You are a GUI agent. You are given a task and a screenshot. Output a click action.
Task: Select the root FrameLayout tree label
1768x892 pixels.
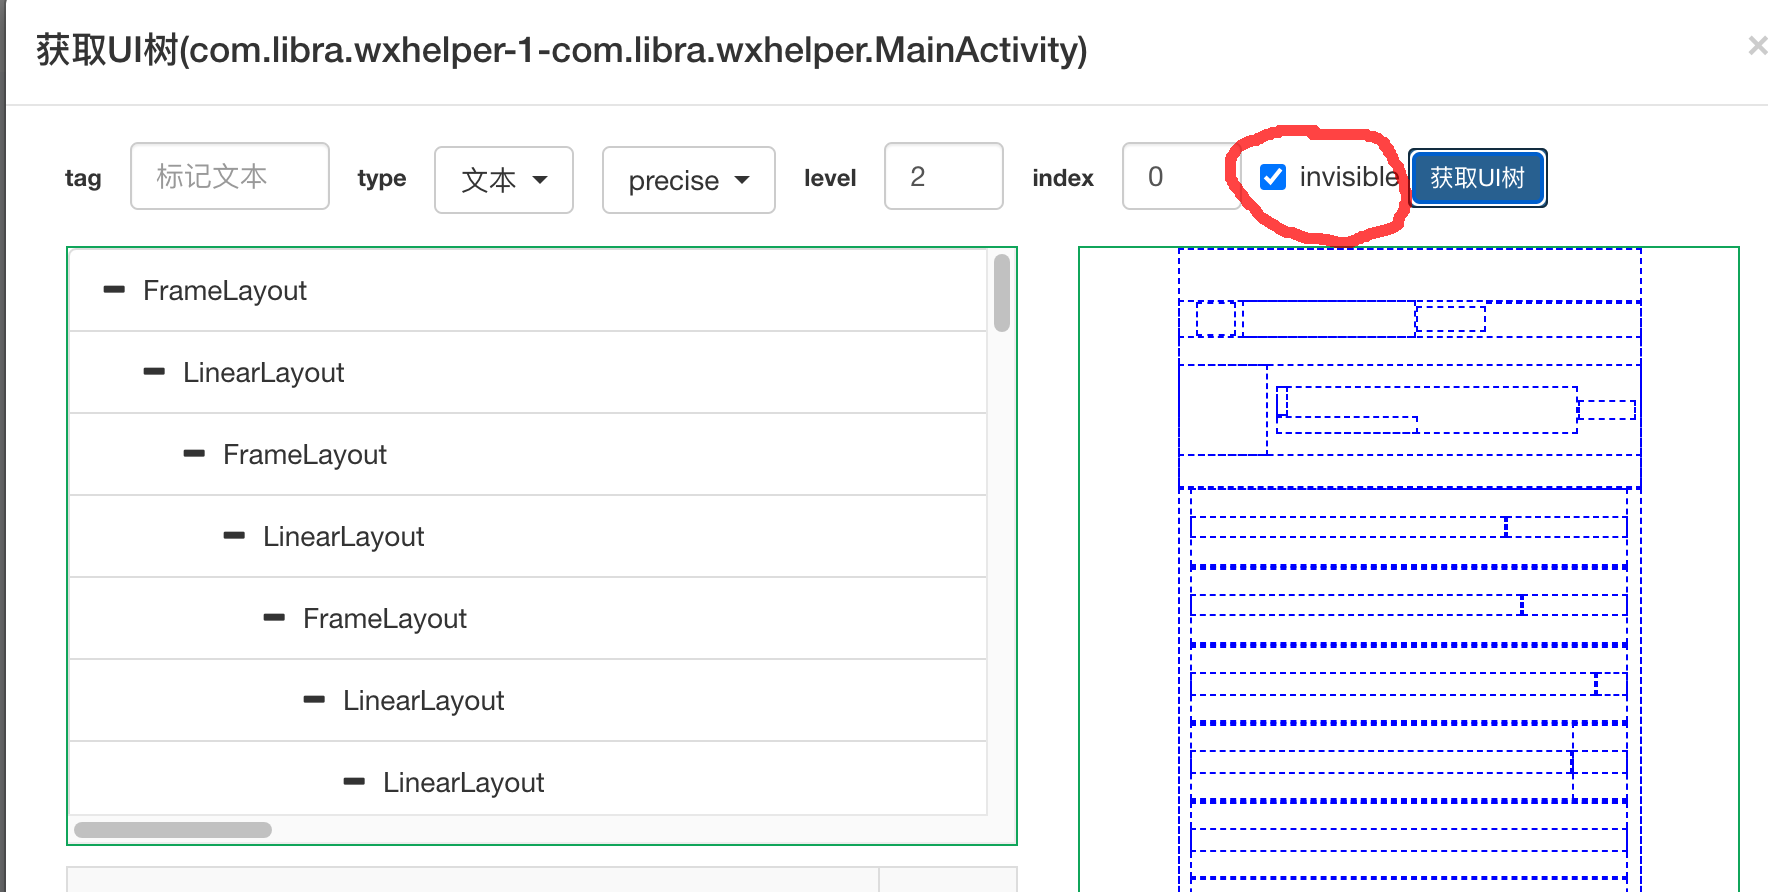click(x=225, y=291)
